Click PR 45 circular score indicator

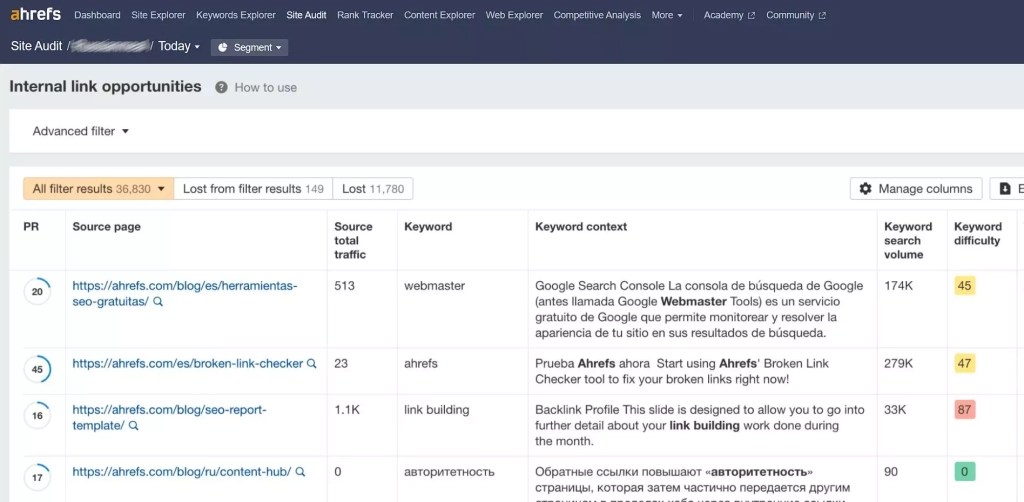click(37, 369)
